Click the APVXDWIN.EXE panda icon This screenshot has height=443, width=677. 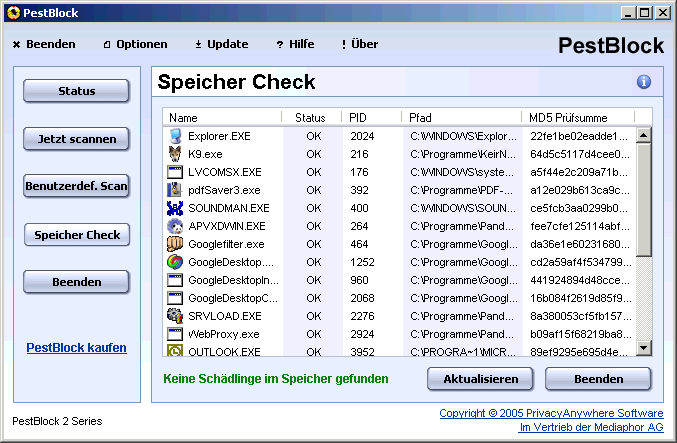[175, 226]
